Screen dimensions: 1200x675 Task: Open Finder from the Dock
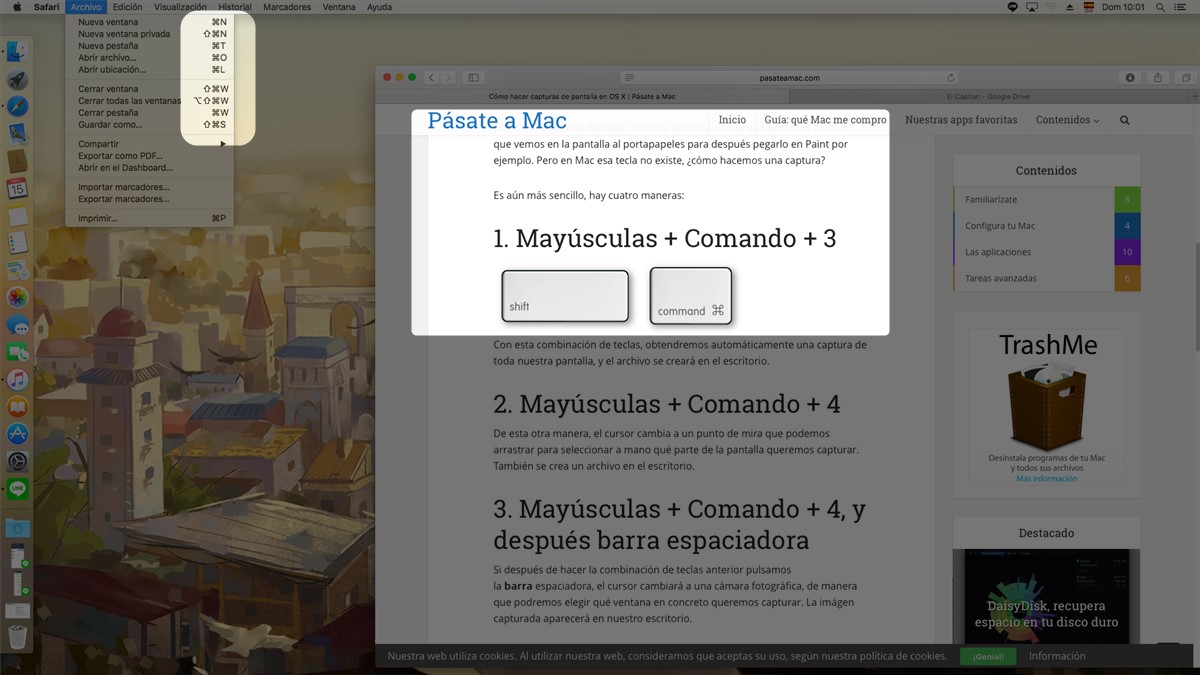17,52
